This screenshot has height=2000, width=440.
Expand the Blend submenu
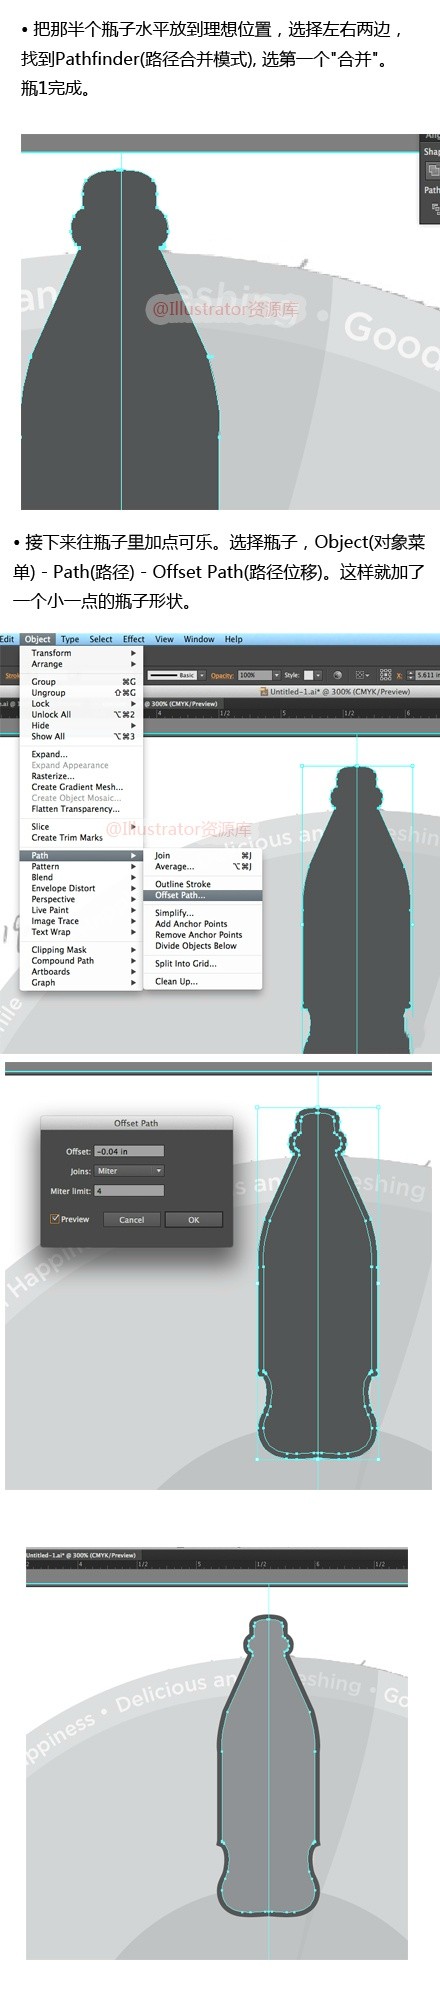[82, 878]
